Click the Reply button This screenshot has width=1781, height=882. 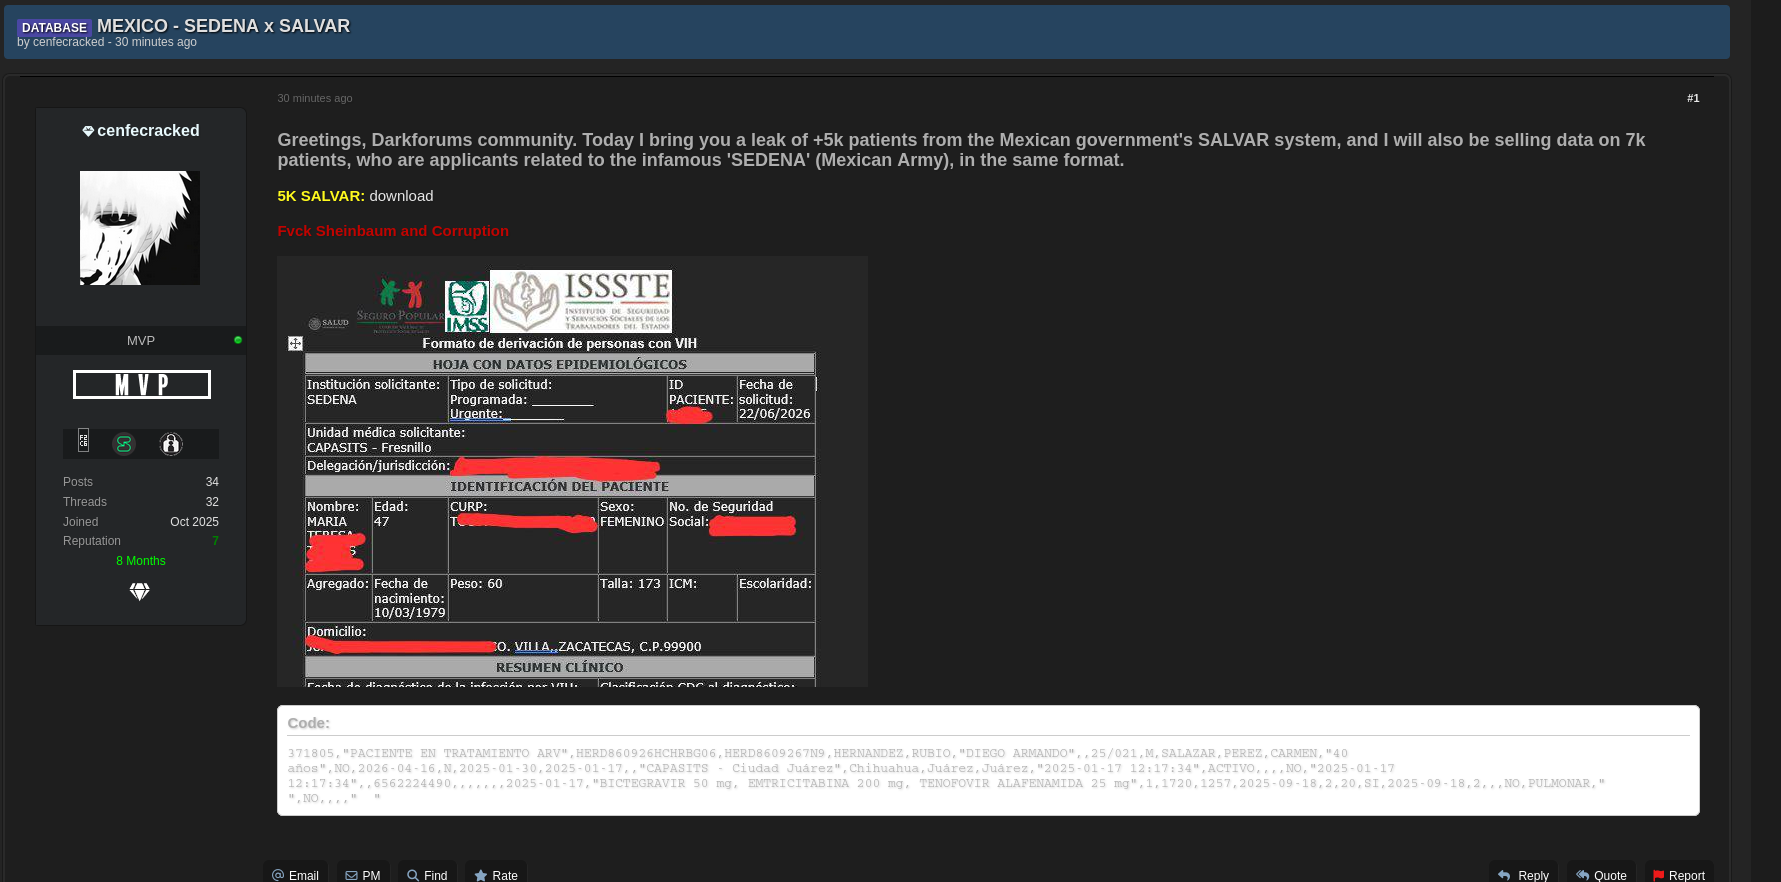pyautogui.click(x=1523, y=875)
